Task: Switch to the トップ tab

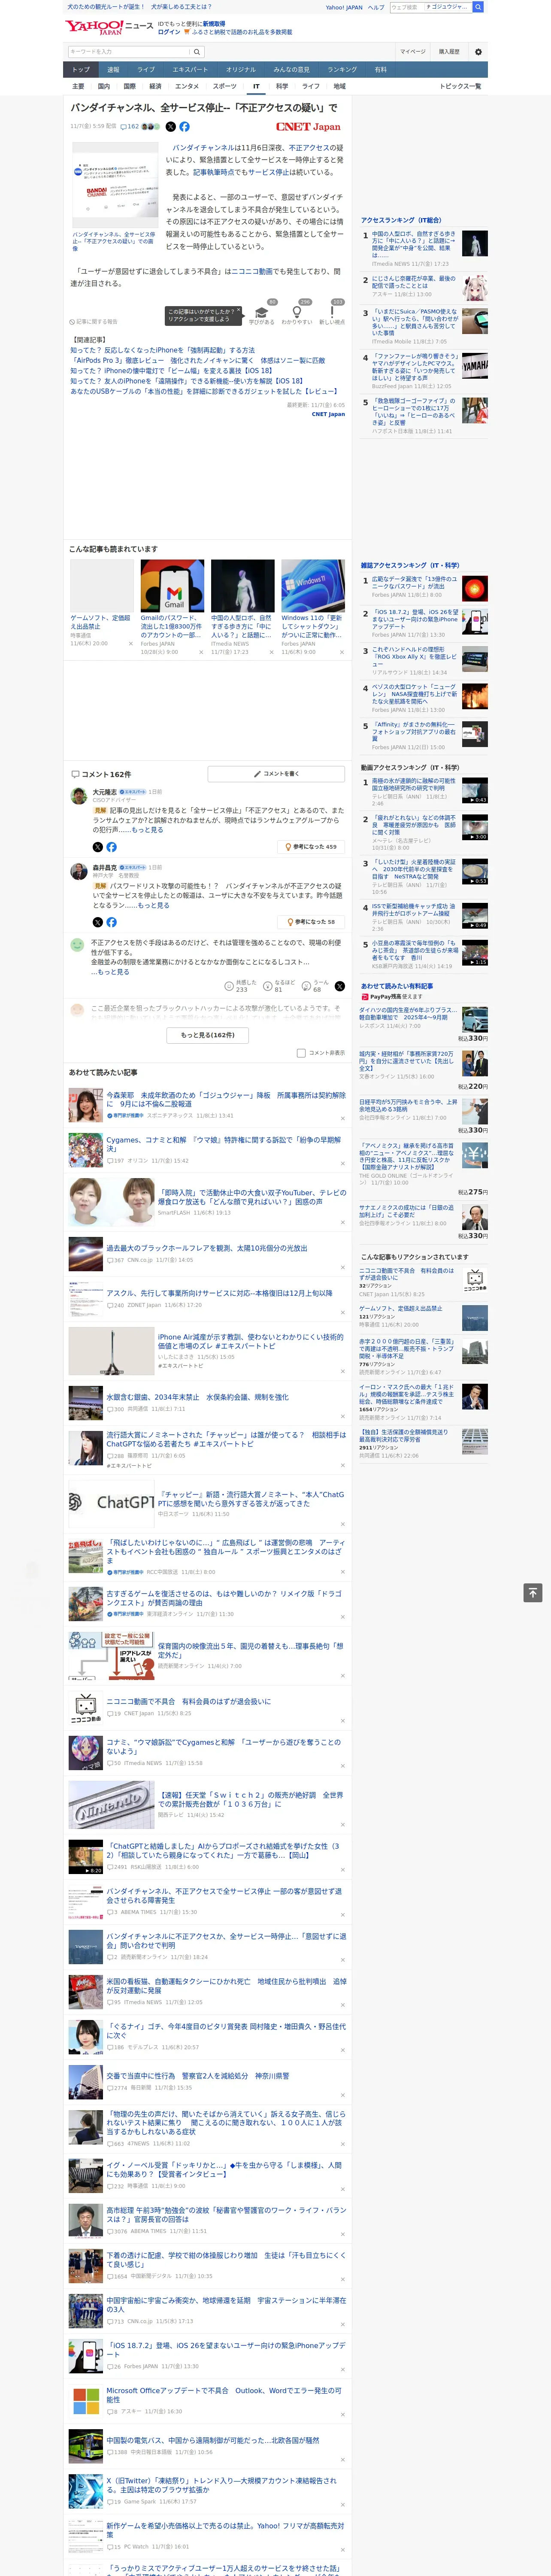Action: click(81, 70)
